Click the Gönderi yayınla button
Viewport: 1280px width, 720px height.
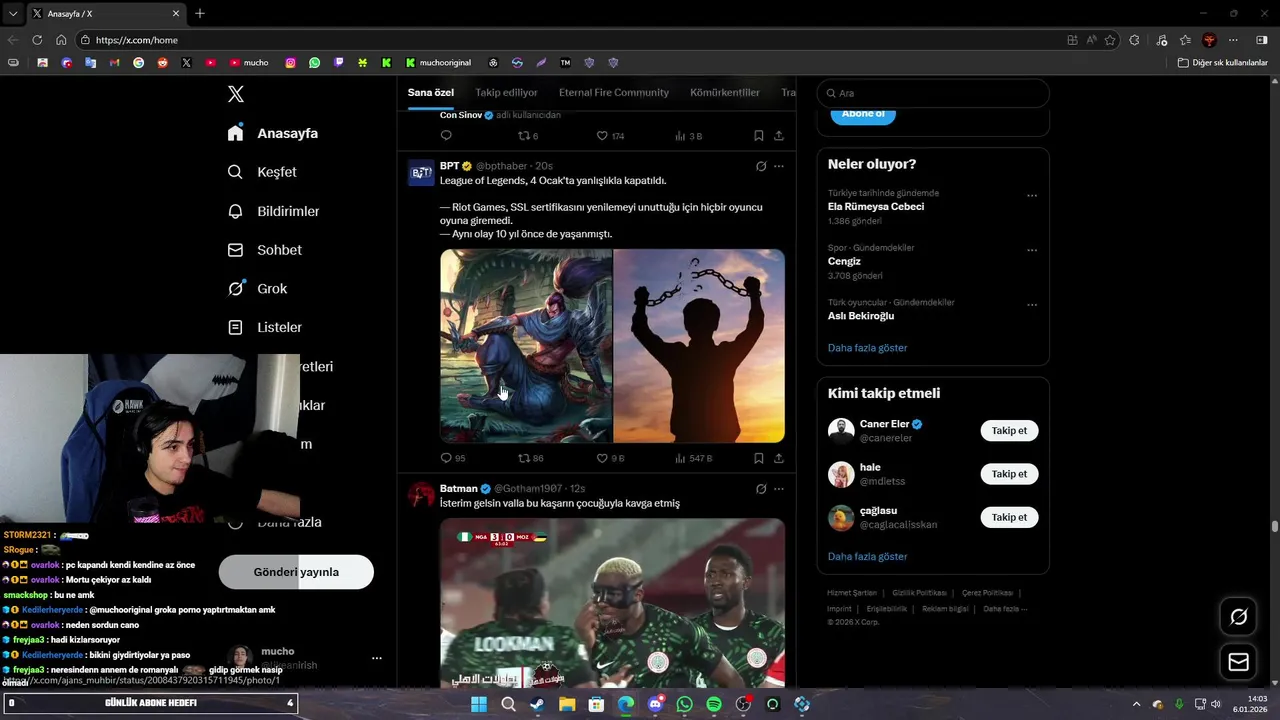[296, 572]
